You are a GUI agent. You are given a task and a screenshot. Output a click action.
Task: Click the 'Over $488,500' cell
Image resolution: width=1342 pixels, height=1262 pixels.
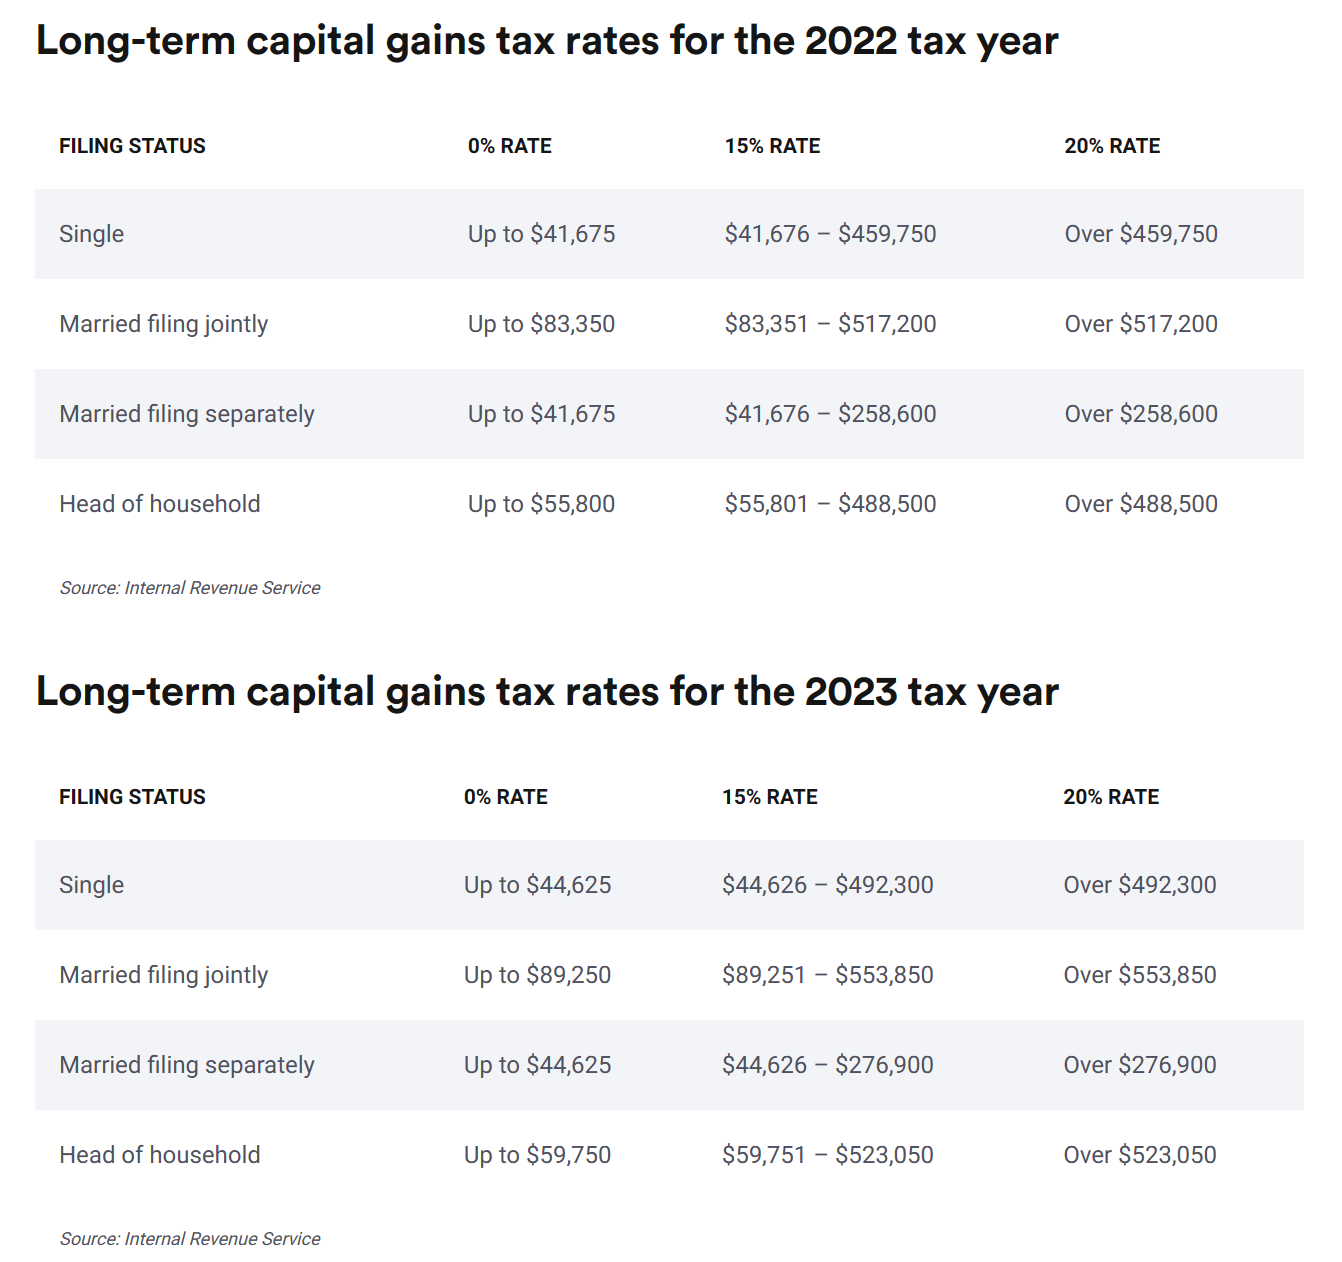1141,504
